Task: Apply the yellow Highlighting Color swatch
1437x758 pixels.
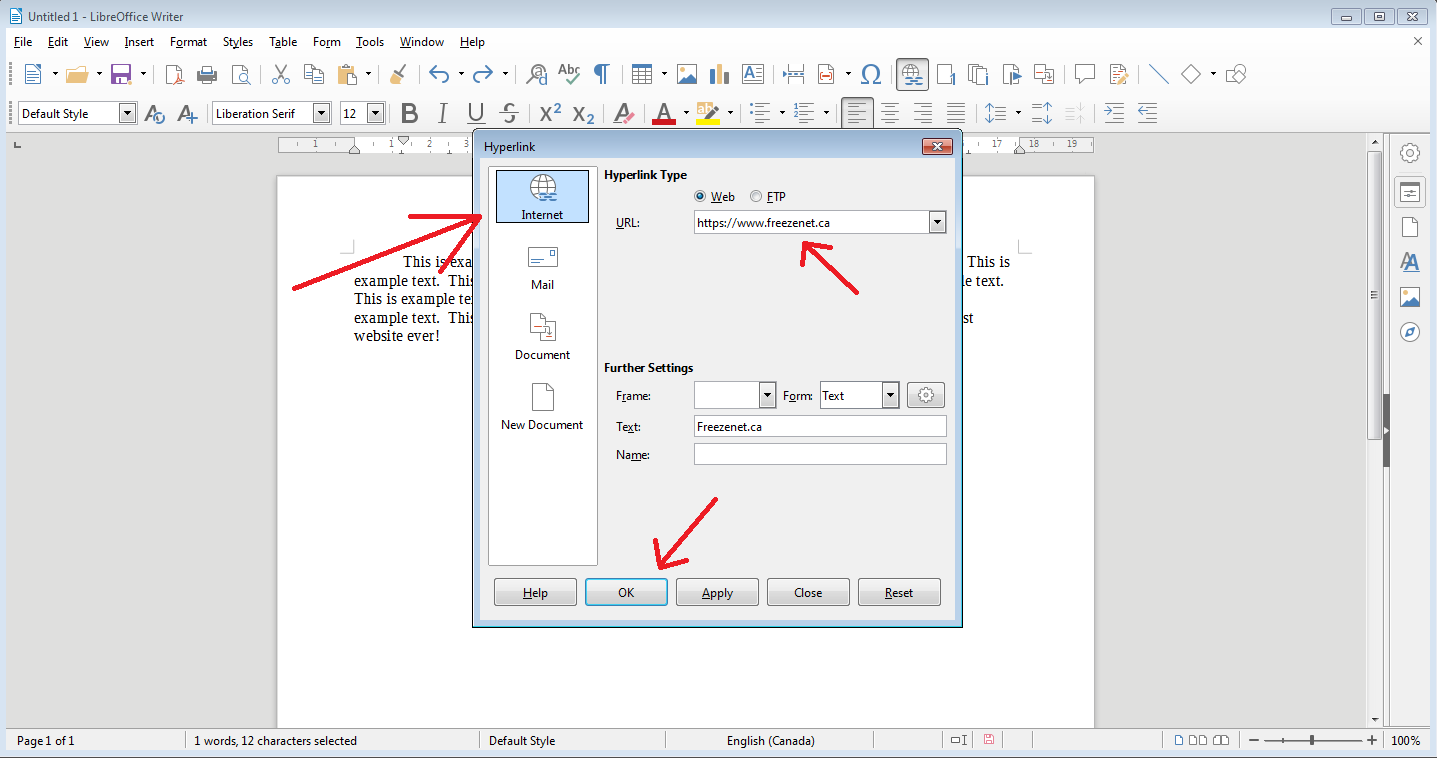Action: point(708,113)
